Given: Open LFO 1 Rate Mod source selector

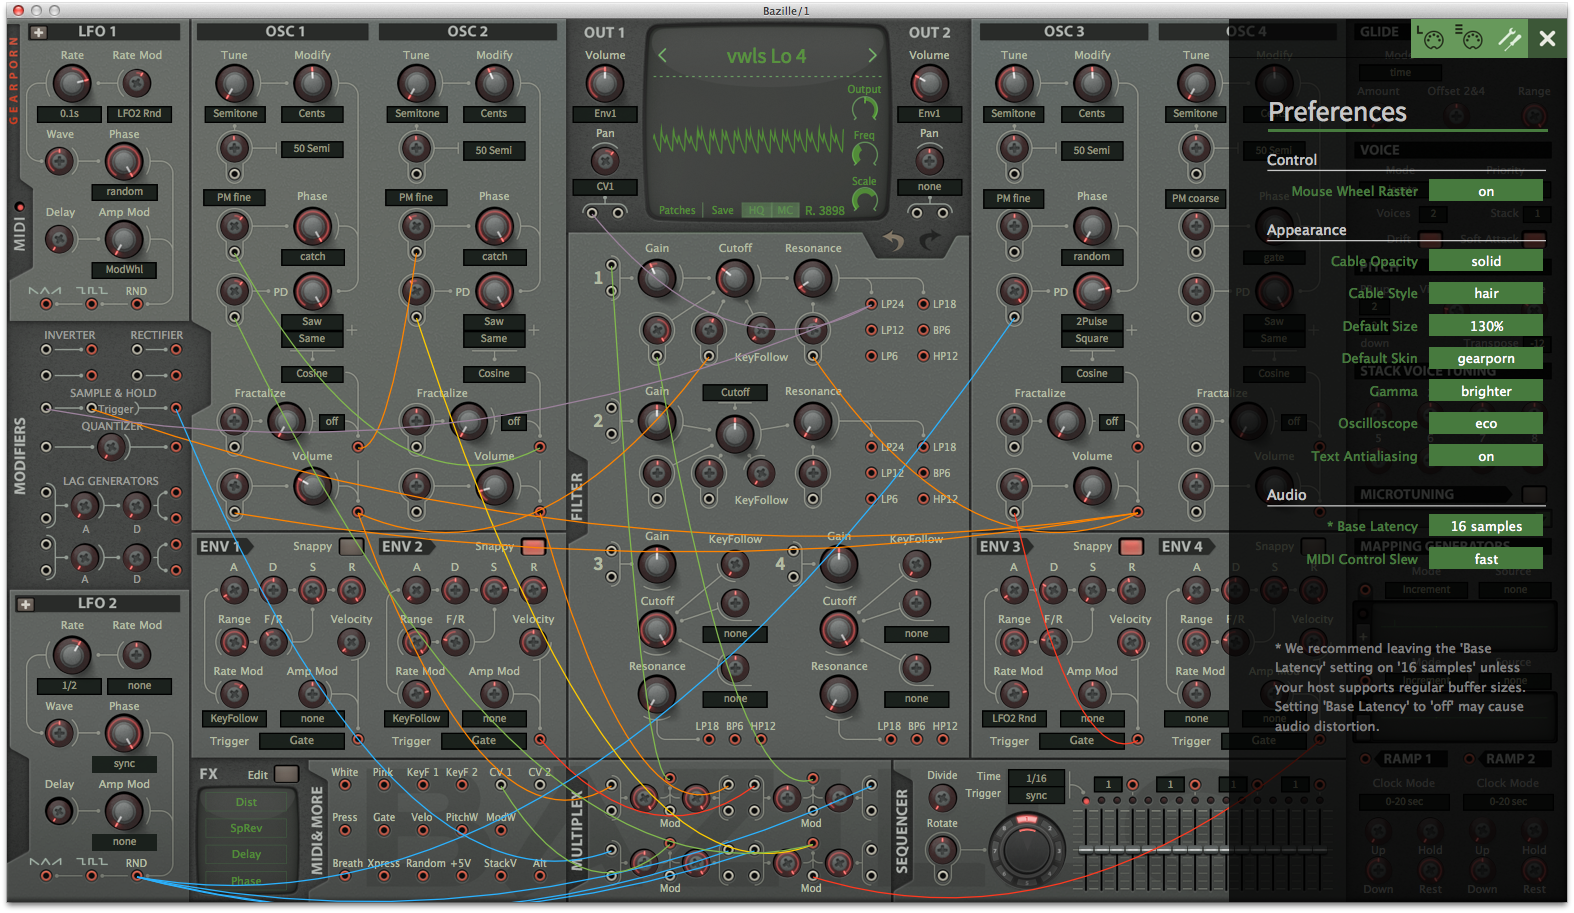Looking at the screenshot, I should coord(139,114).
